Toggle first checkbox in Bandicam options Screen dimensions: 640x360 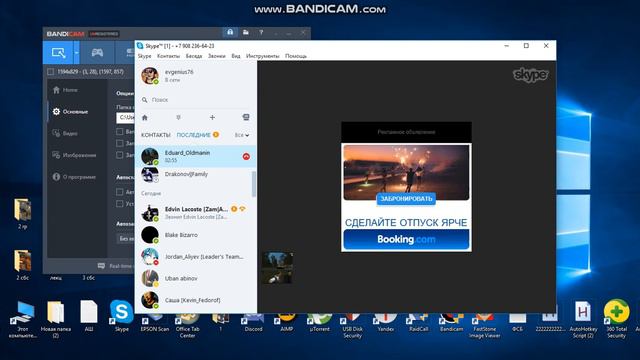coord(120,131)
